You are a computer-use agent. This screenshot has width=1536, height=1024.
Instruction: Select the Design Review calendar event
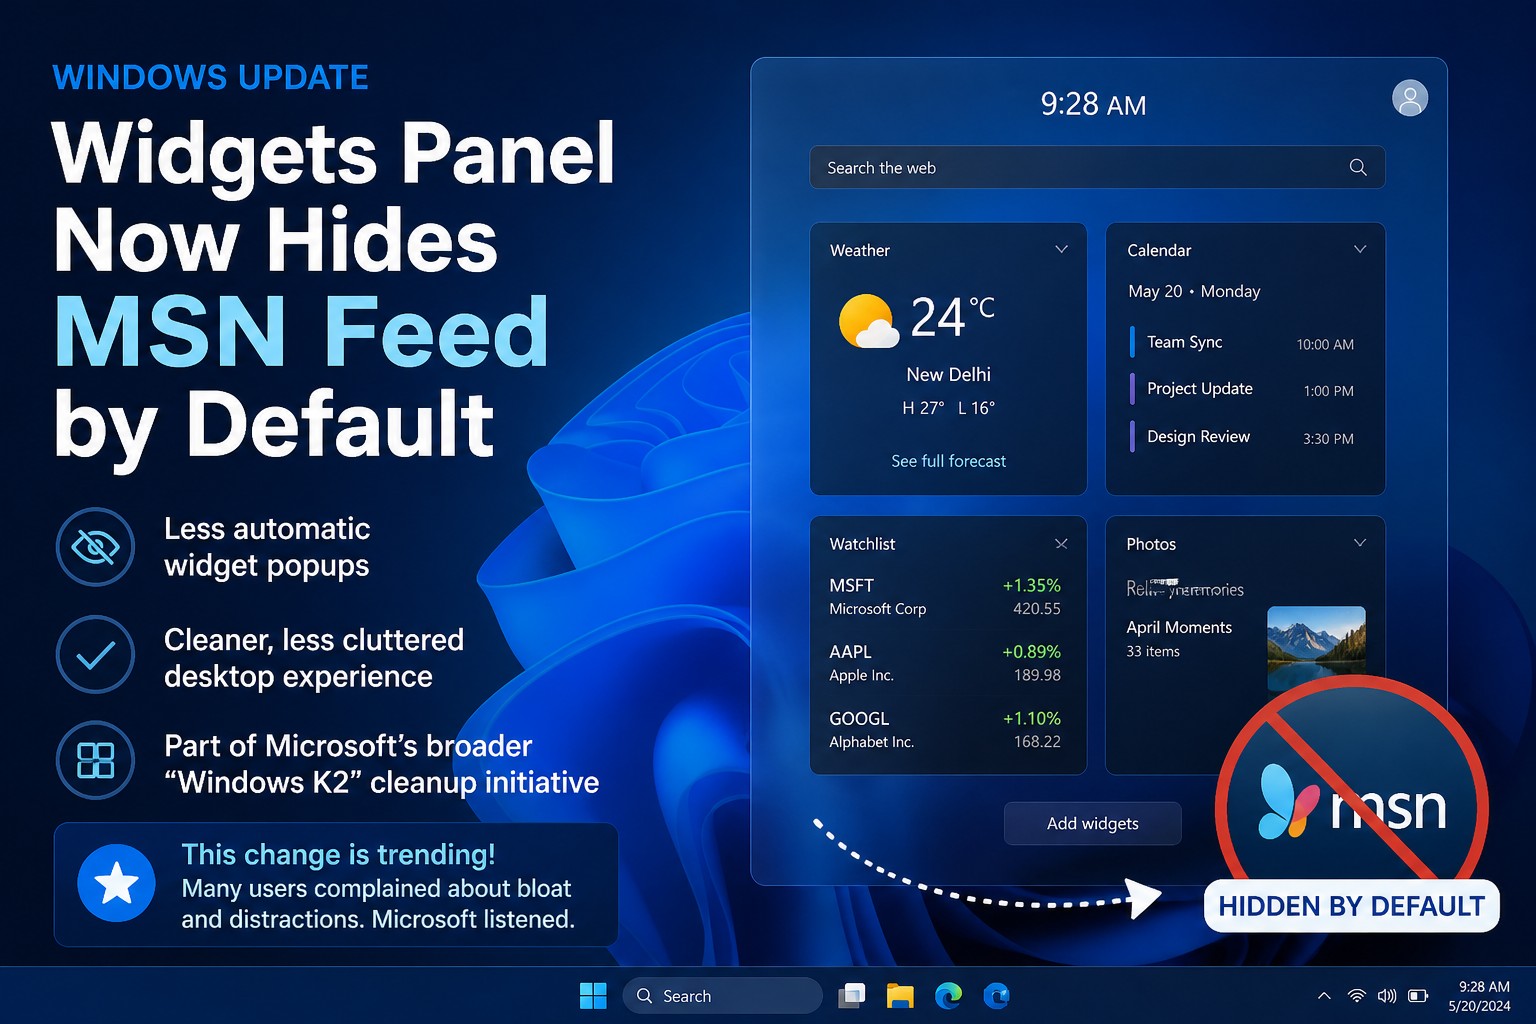tap(1242, 437)
